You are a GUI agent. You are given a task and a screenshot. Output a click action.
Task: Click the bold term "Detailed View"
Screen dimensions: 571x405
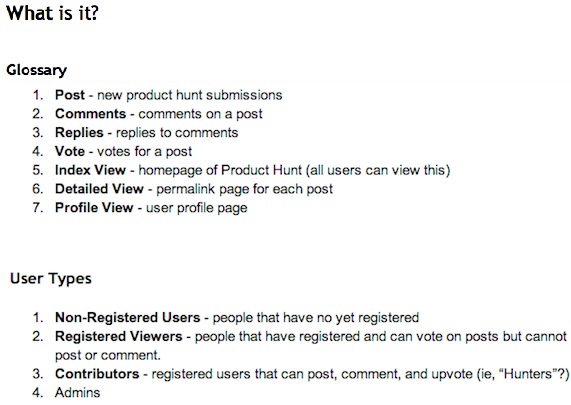pos(99,189)
